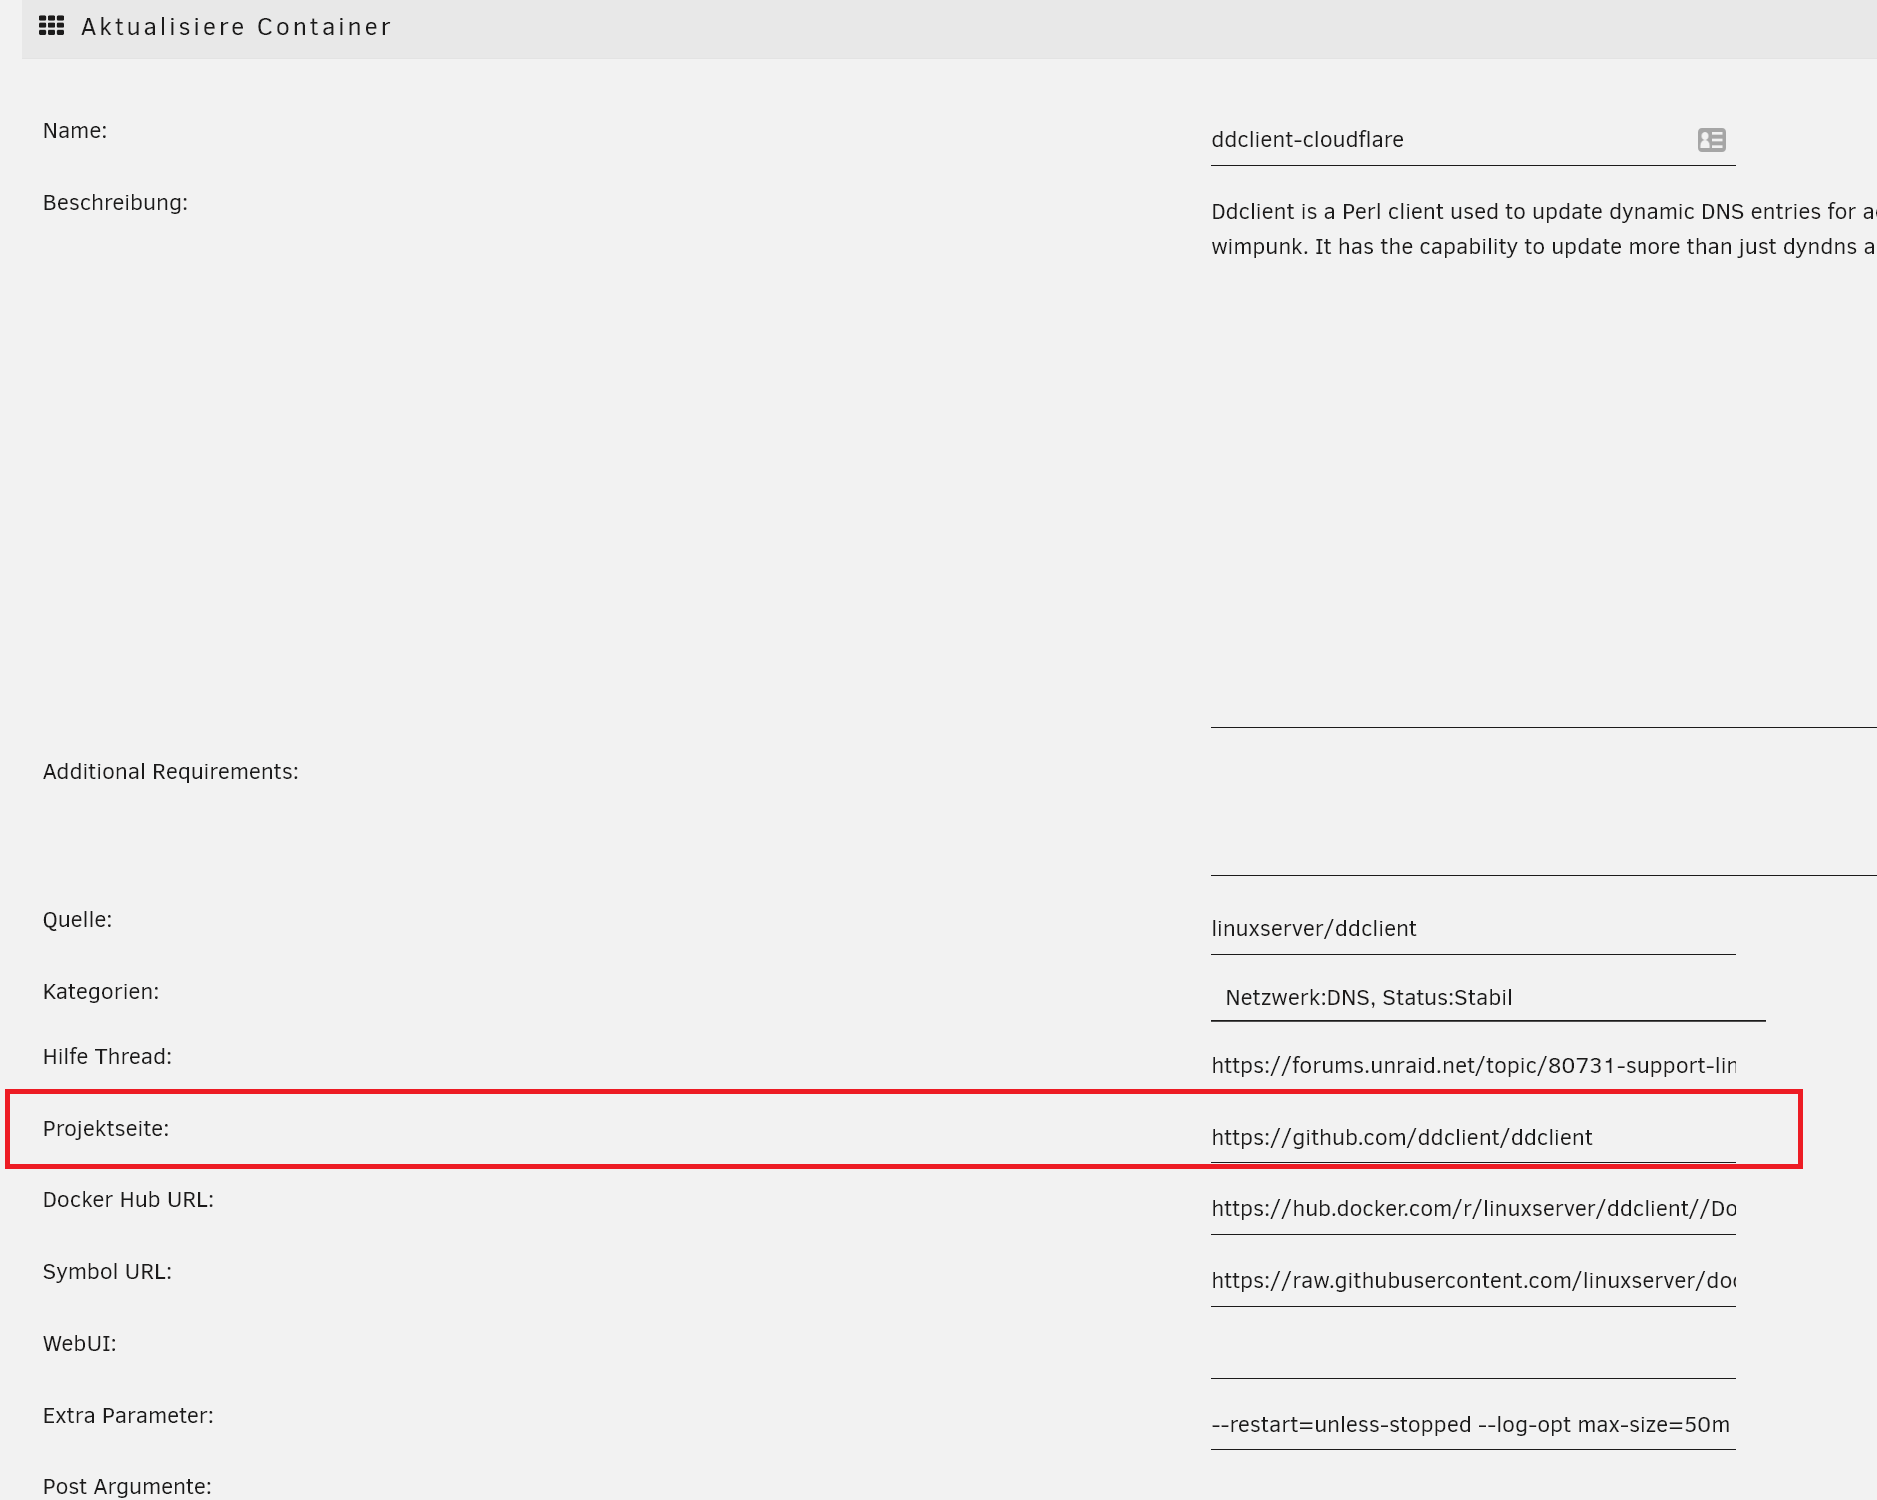Edit the Docker Hub URL field
Screen dimensions: 1877x1500
pyautogui.click(x=1472, y=1209)
